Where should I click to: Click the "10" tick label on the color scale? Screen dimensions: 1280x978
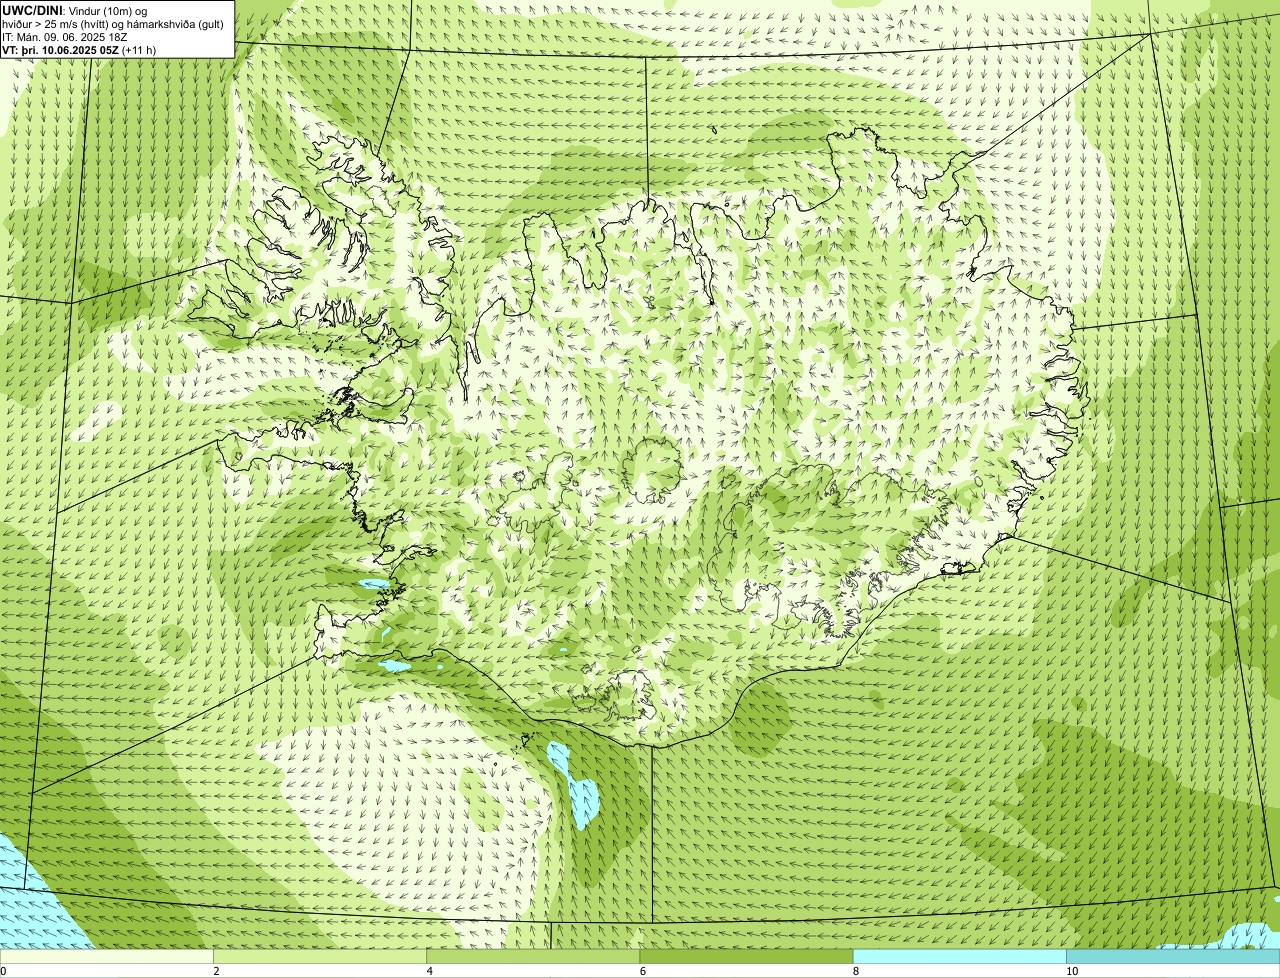[1072, 971]
